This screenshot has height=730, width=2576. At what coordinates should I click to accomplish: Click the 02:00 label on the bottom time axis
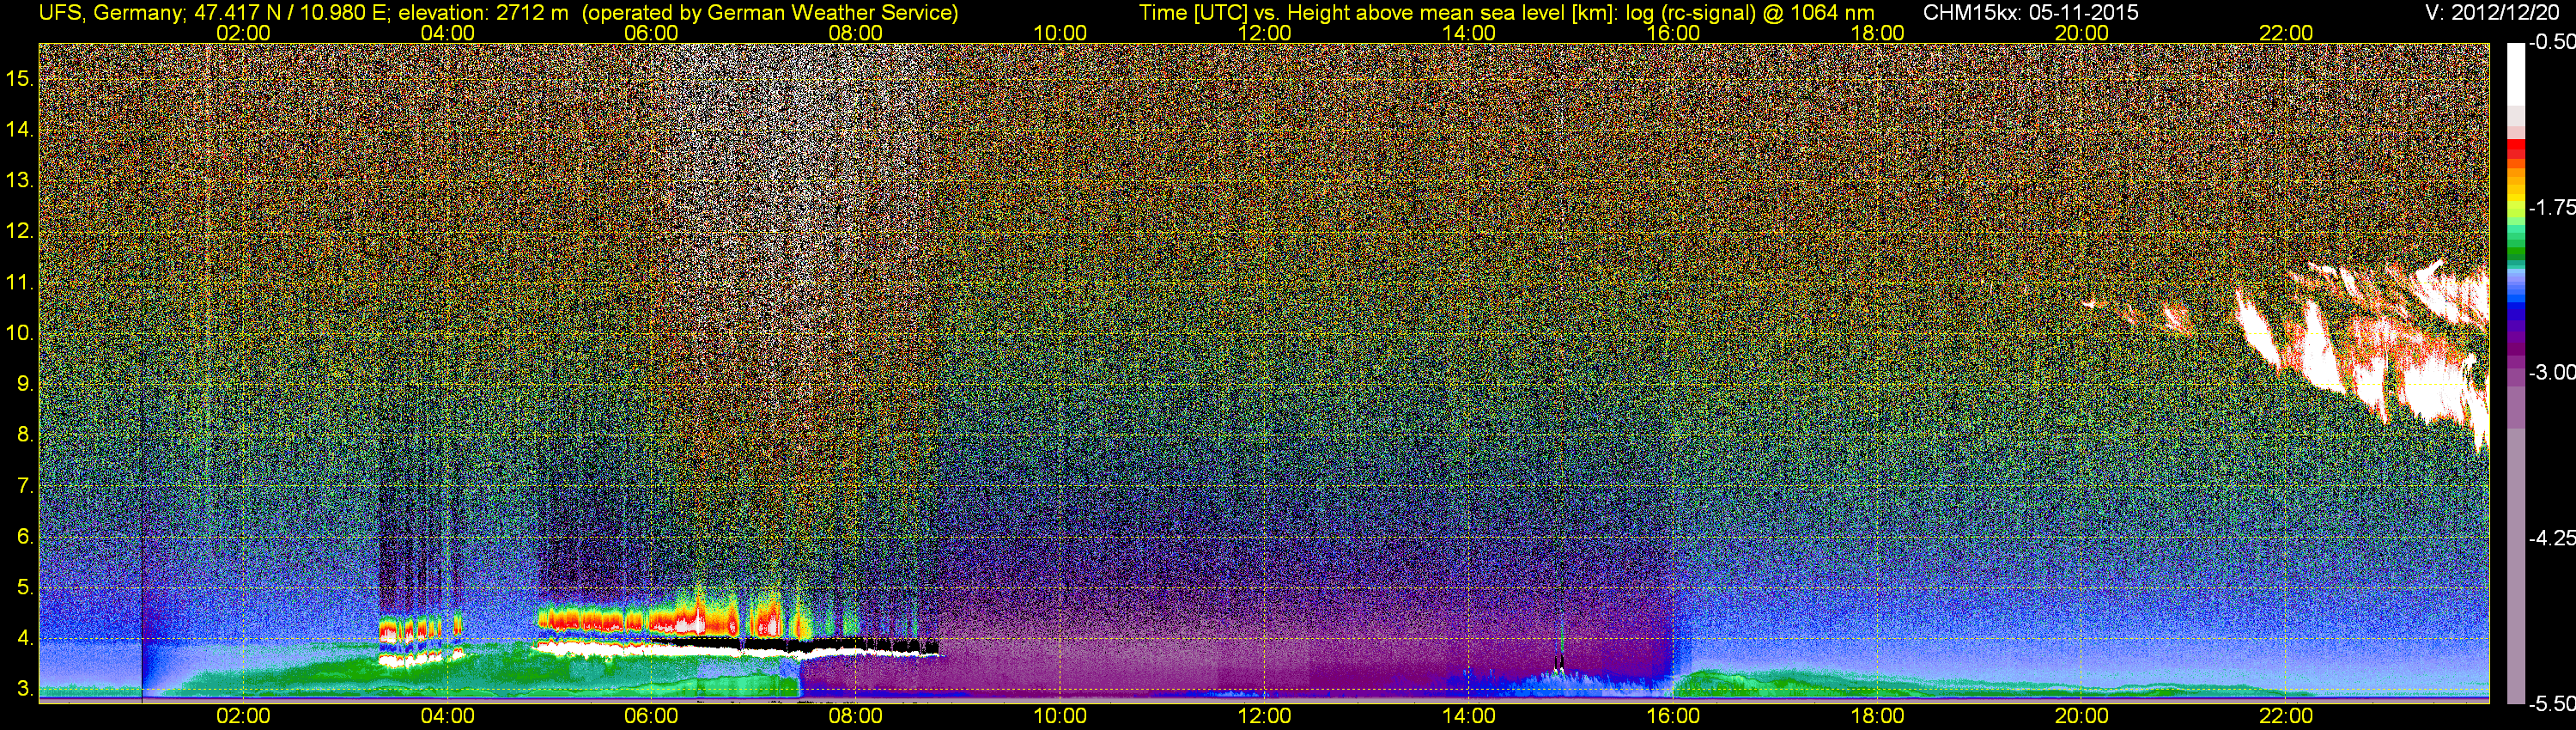pos(243,716)
